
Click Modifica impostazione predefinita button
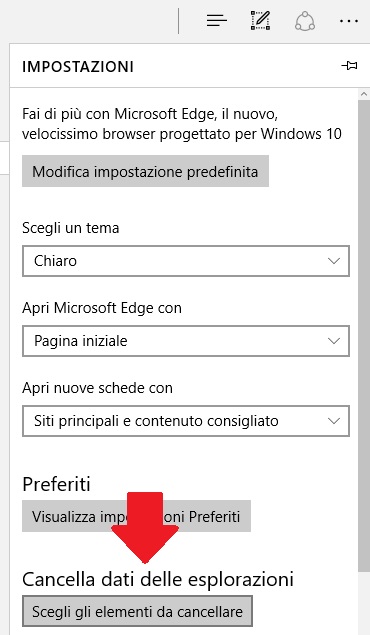click(145, 171)
